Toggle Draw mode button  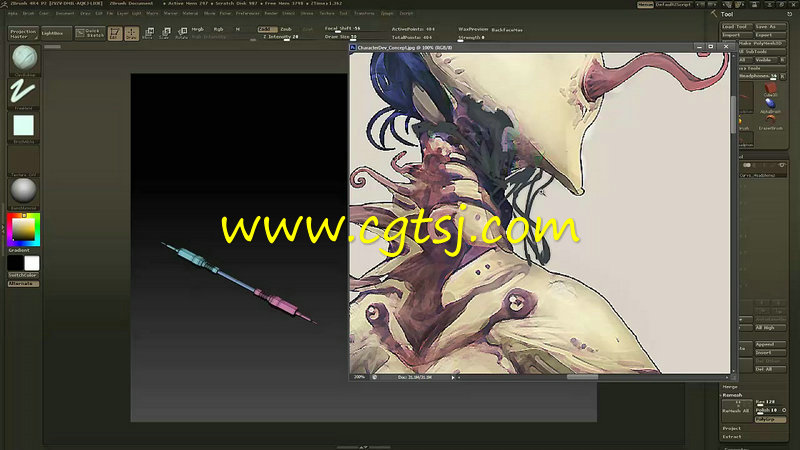tap(132, 33)
